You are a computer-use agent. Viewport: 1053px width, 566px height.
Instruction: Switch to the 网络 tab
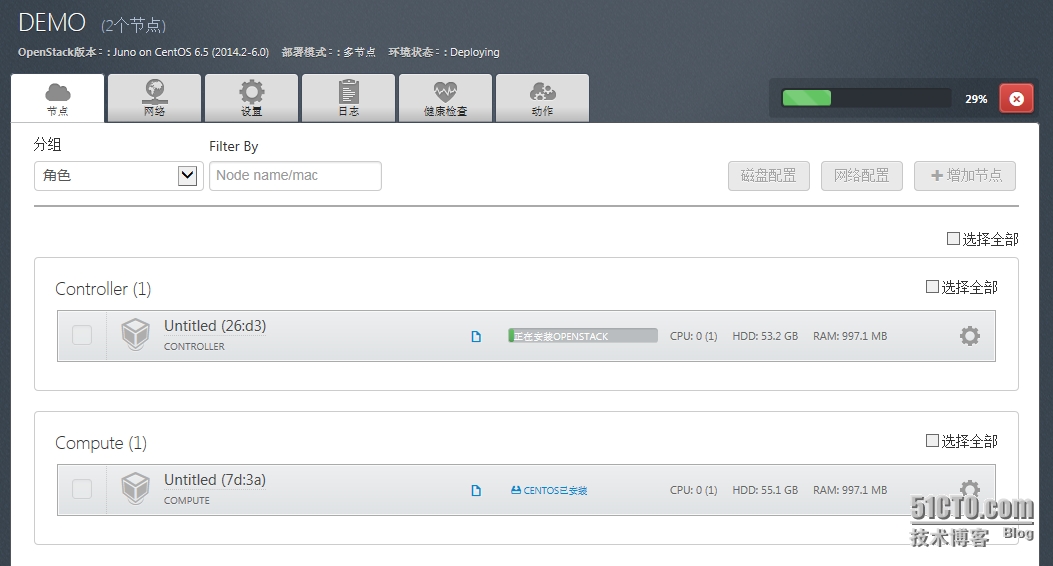point(154,98)
